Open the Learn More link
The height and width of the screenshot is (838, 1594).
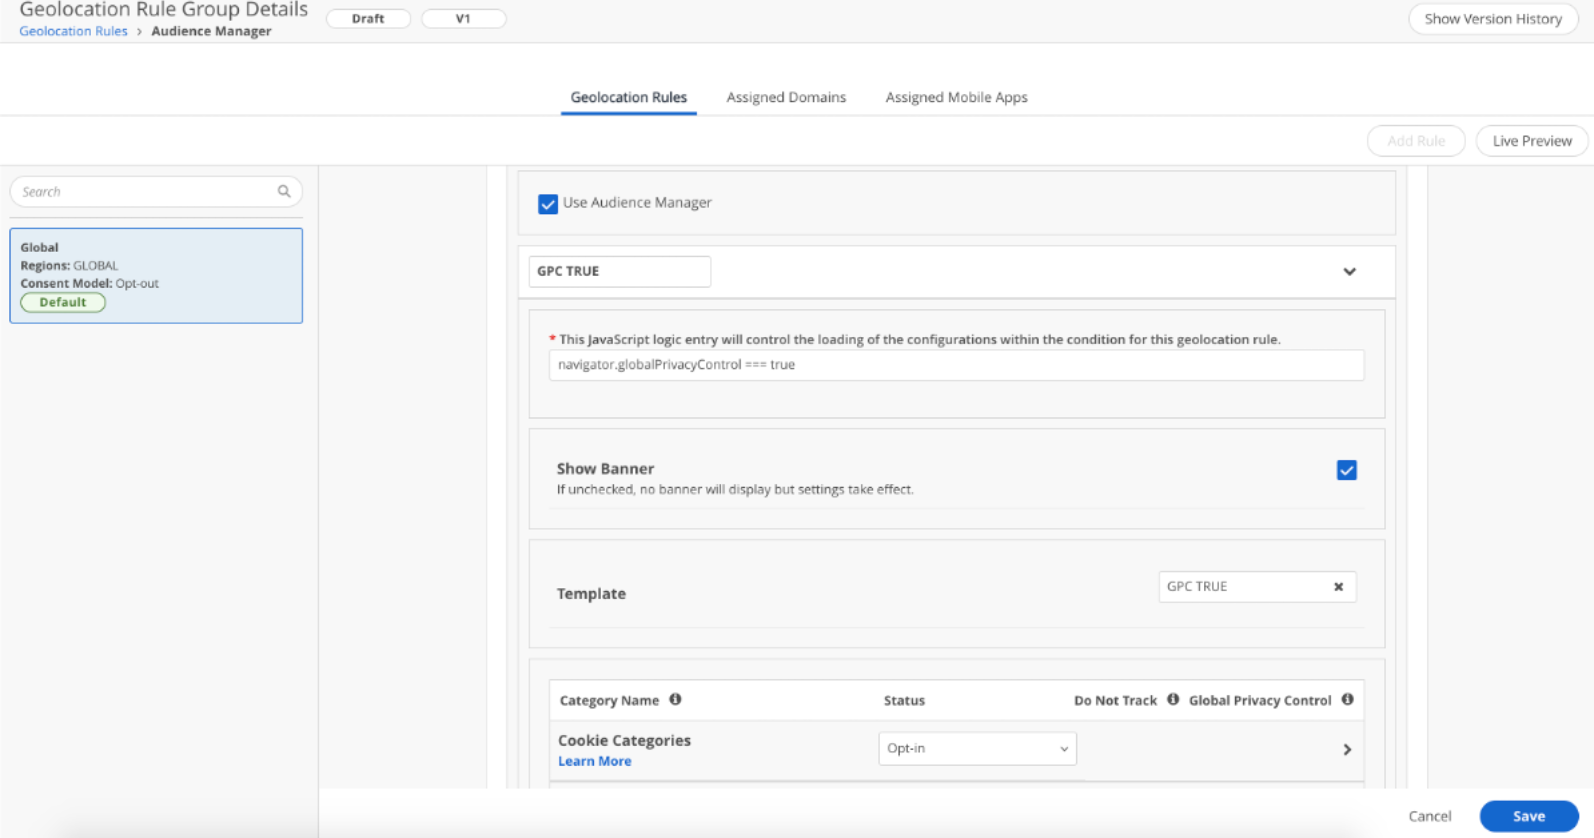pyautogui.click(x=594, y=761)
